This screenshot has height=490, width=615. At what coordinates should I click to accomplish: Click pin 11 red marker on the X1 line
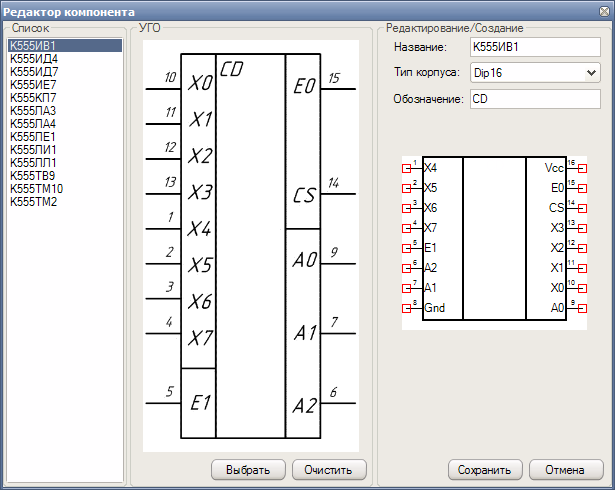582,268
